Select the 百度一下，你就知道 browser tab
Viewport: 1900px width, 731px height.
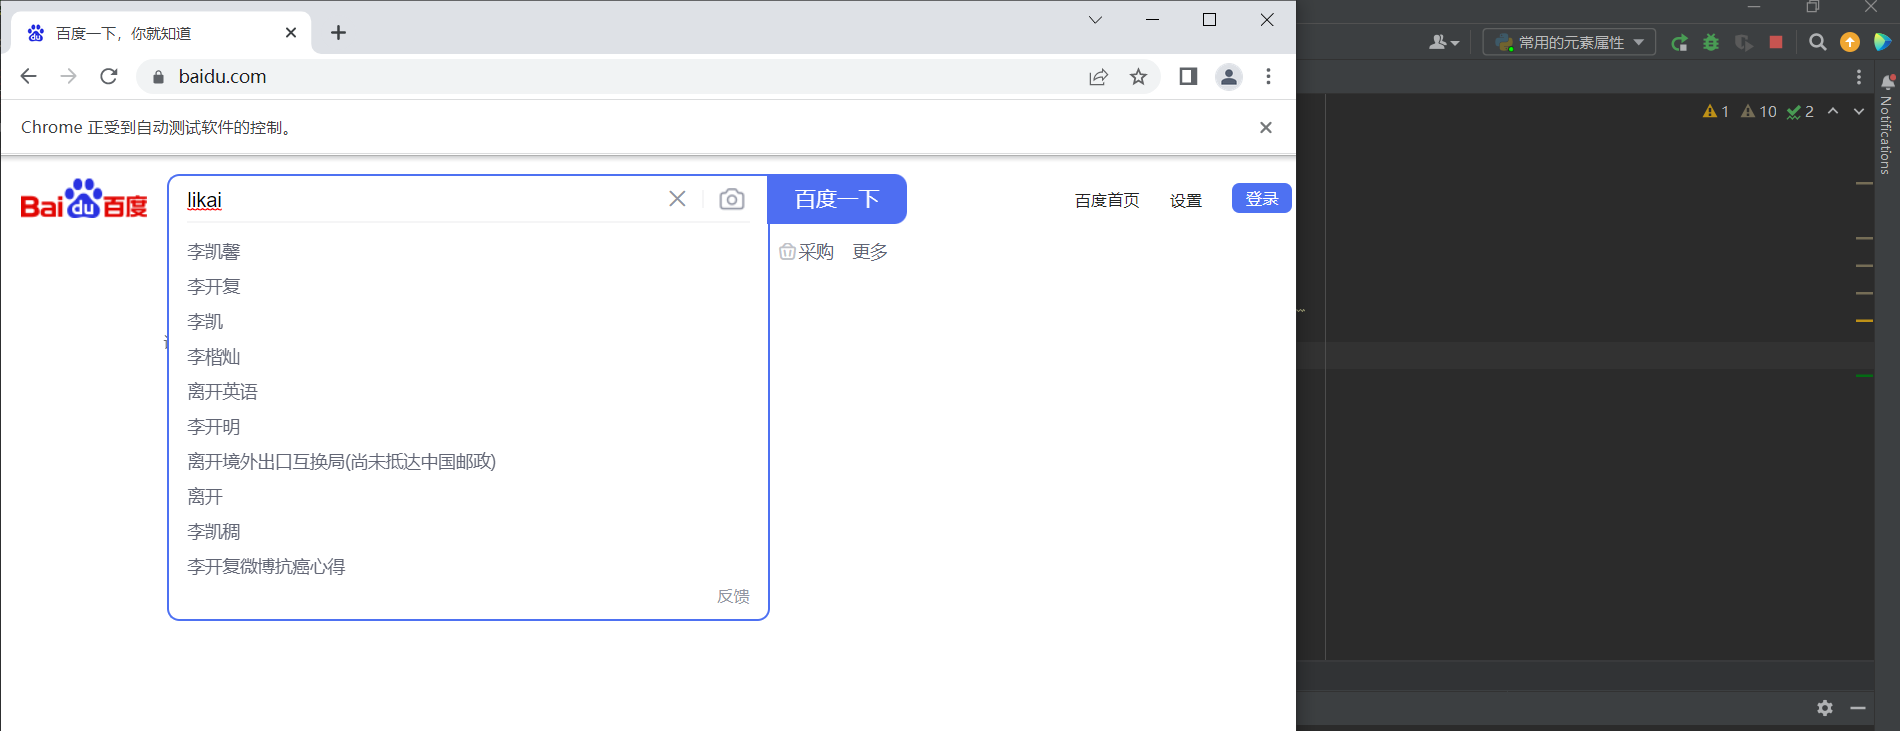(x=160, y=33)
